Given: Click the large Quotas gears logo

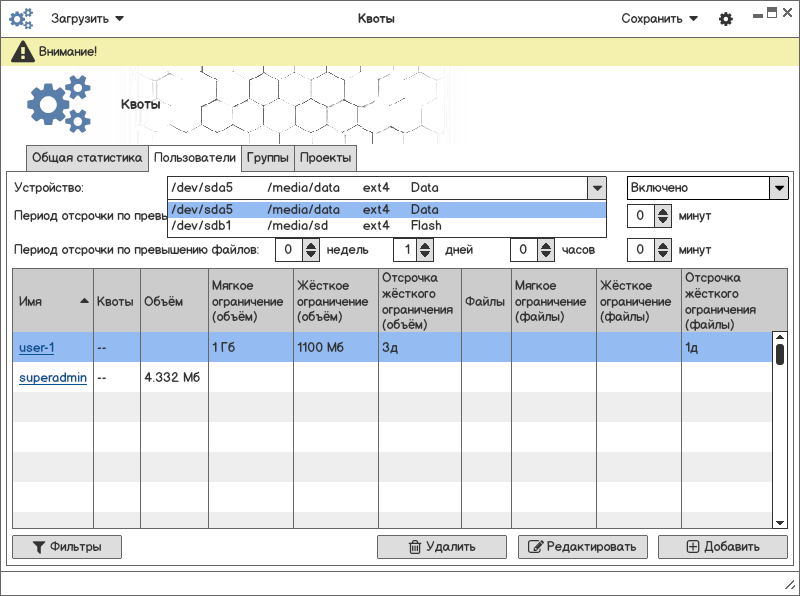Looking at the screenshot, I should [58, 104].
